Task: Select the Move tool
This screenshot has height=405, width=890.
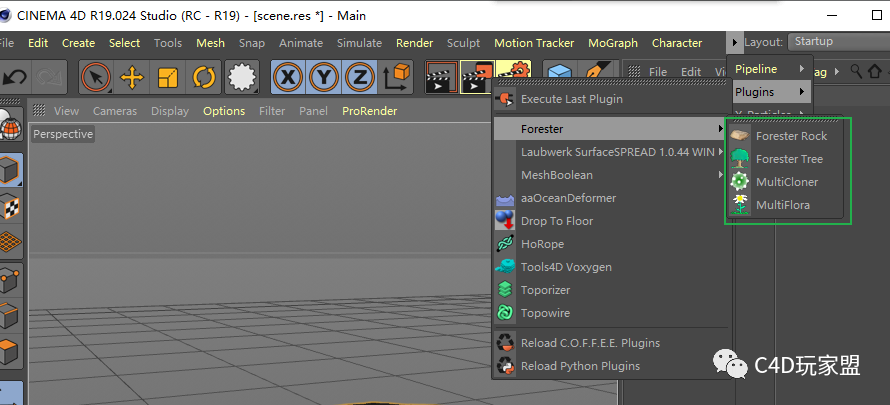Action: 132,77
